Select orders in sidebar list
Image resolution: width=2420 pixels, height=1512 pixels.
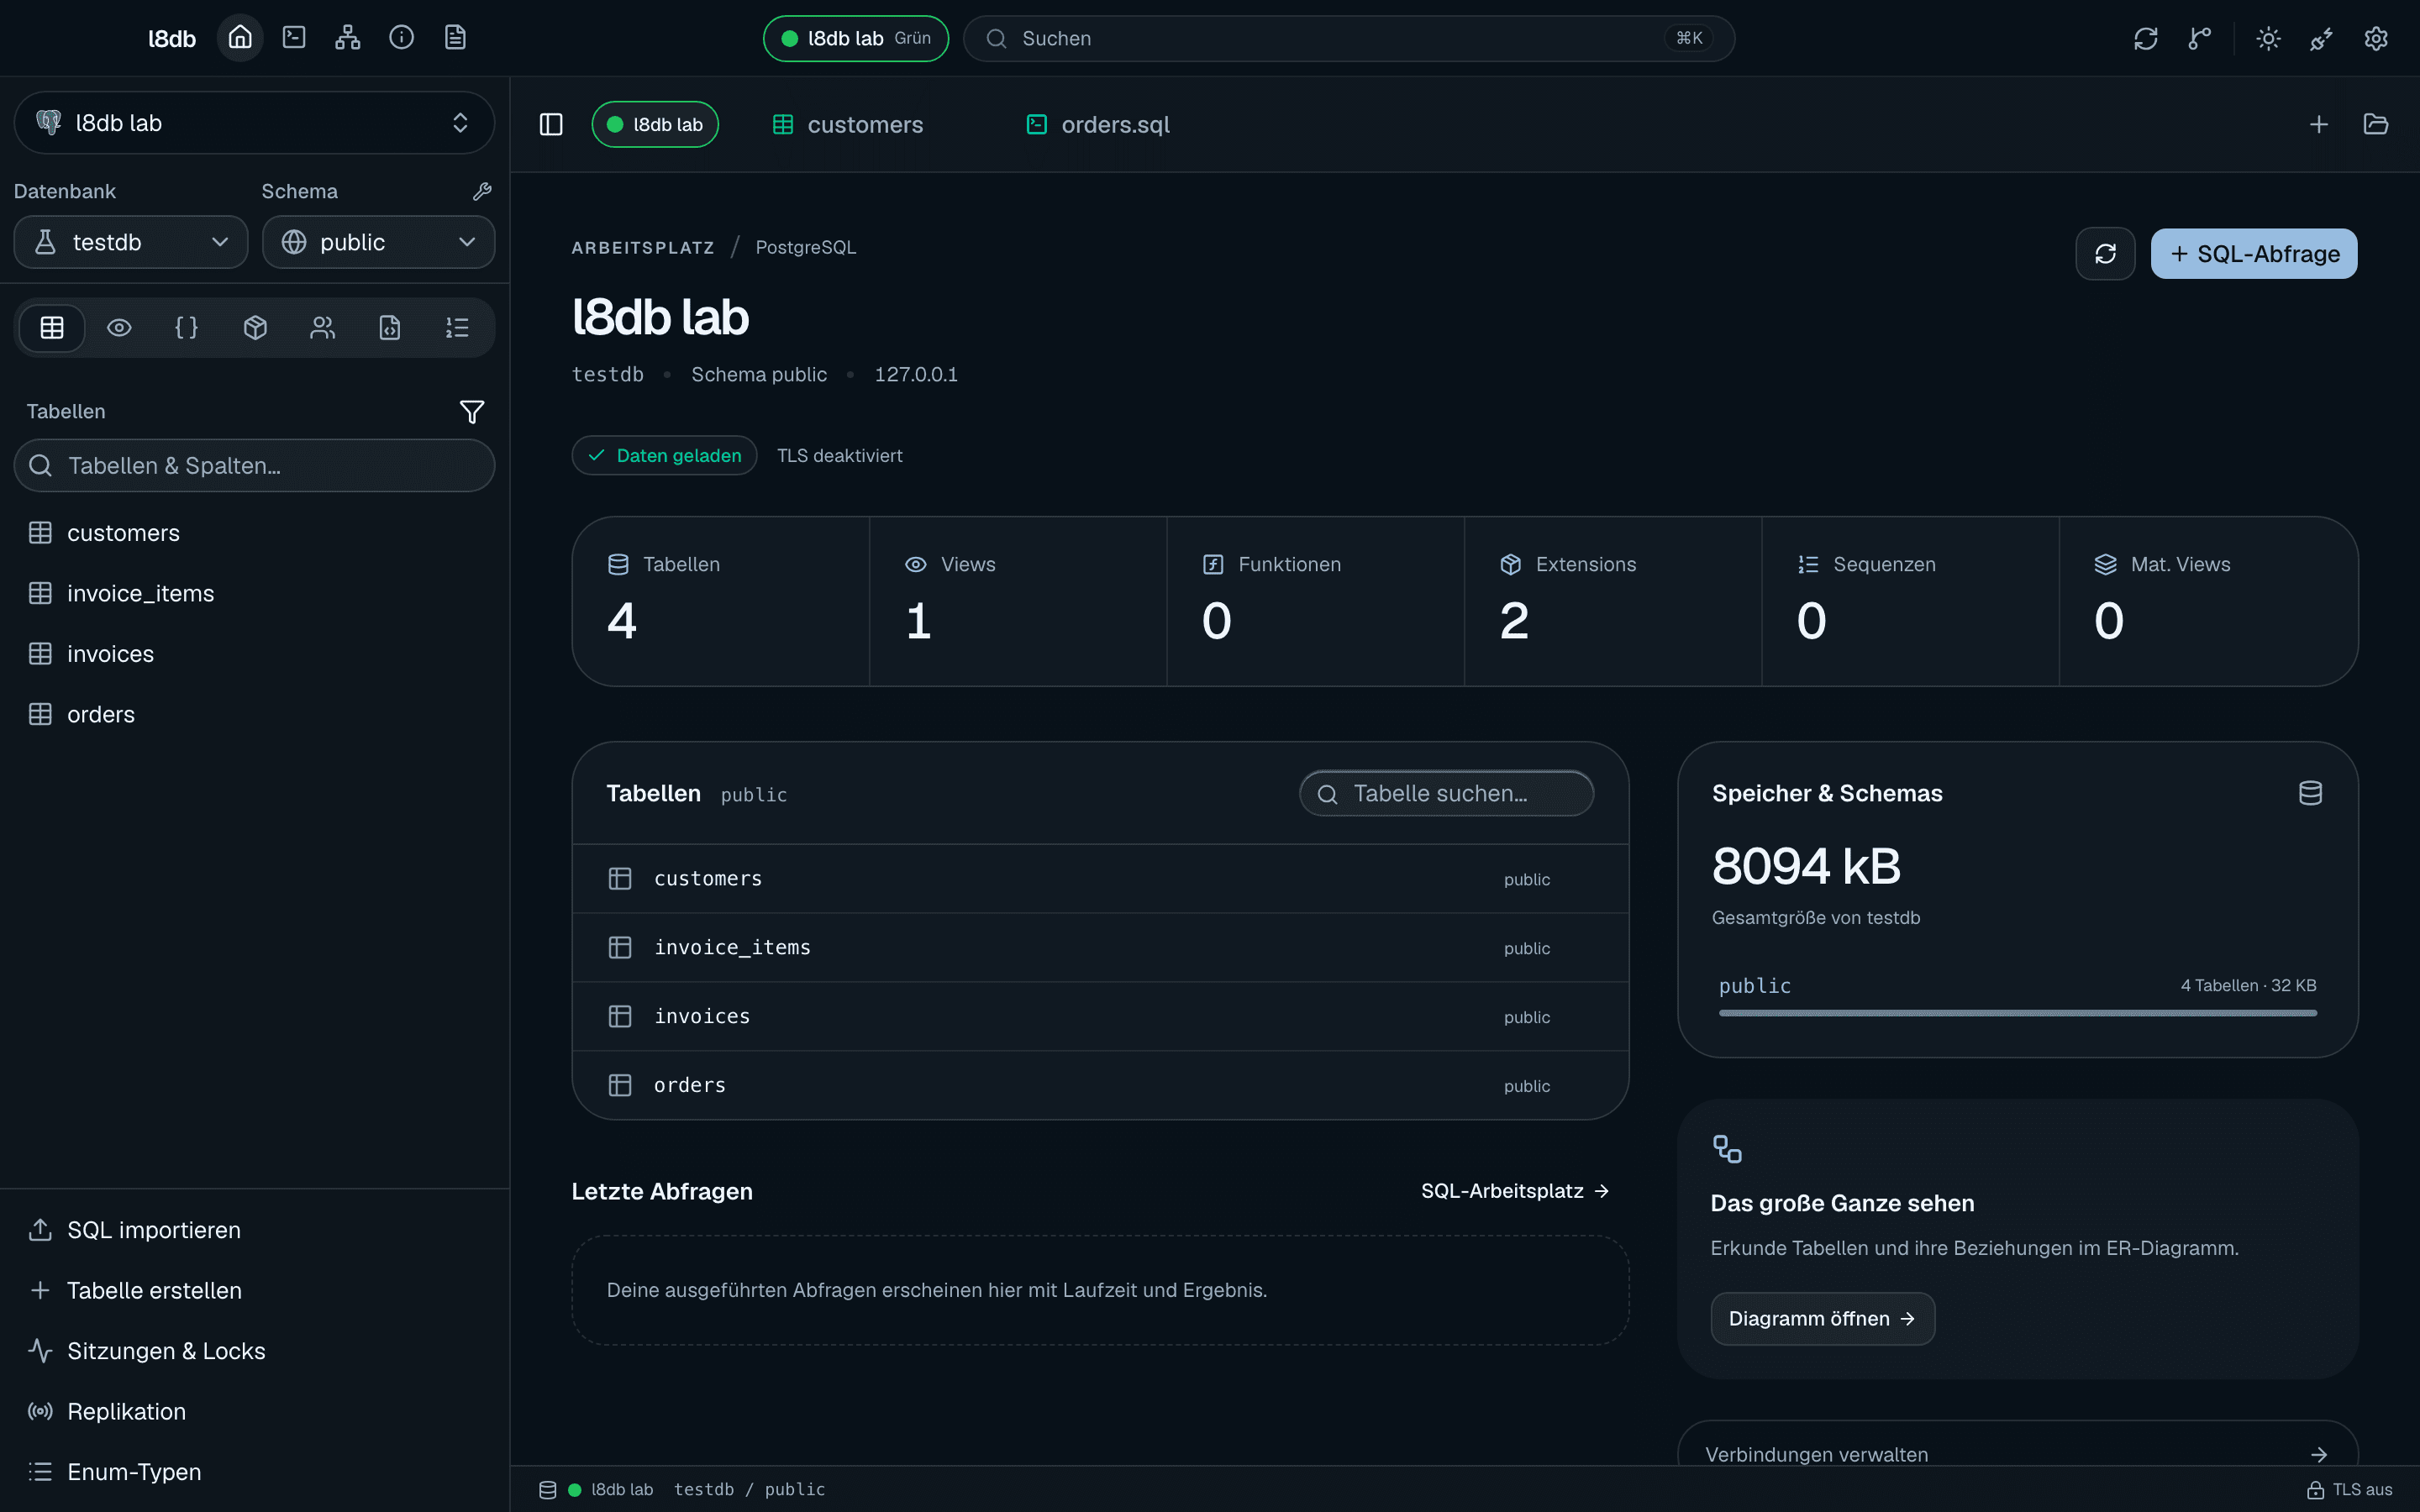pos(254,714)
